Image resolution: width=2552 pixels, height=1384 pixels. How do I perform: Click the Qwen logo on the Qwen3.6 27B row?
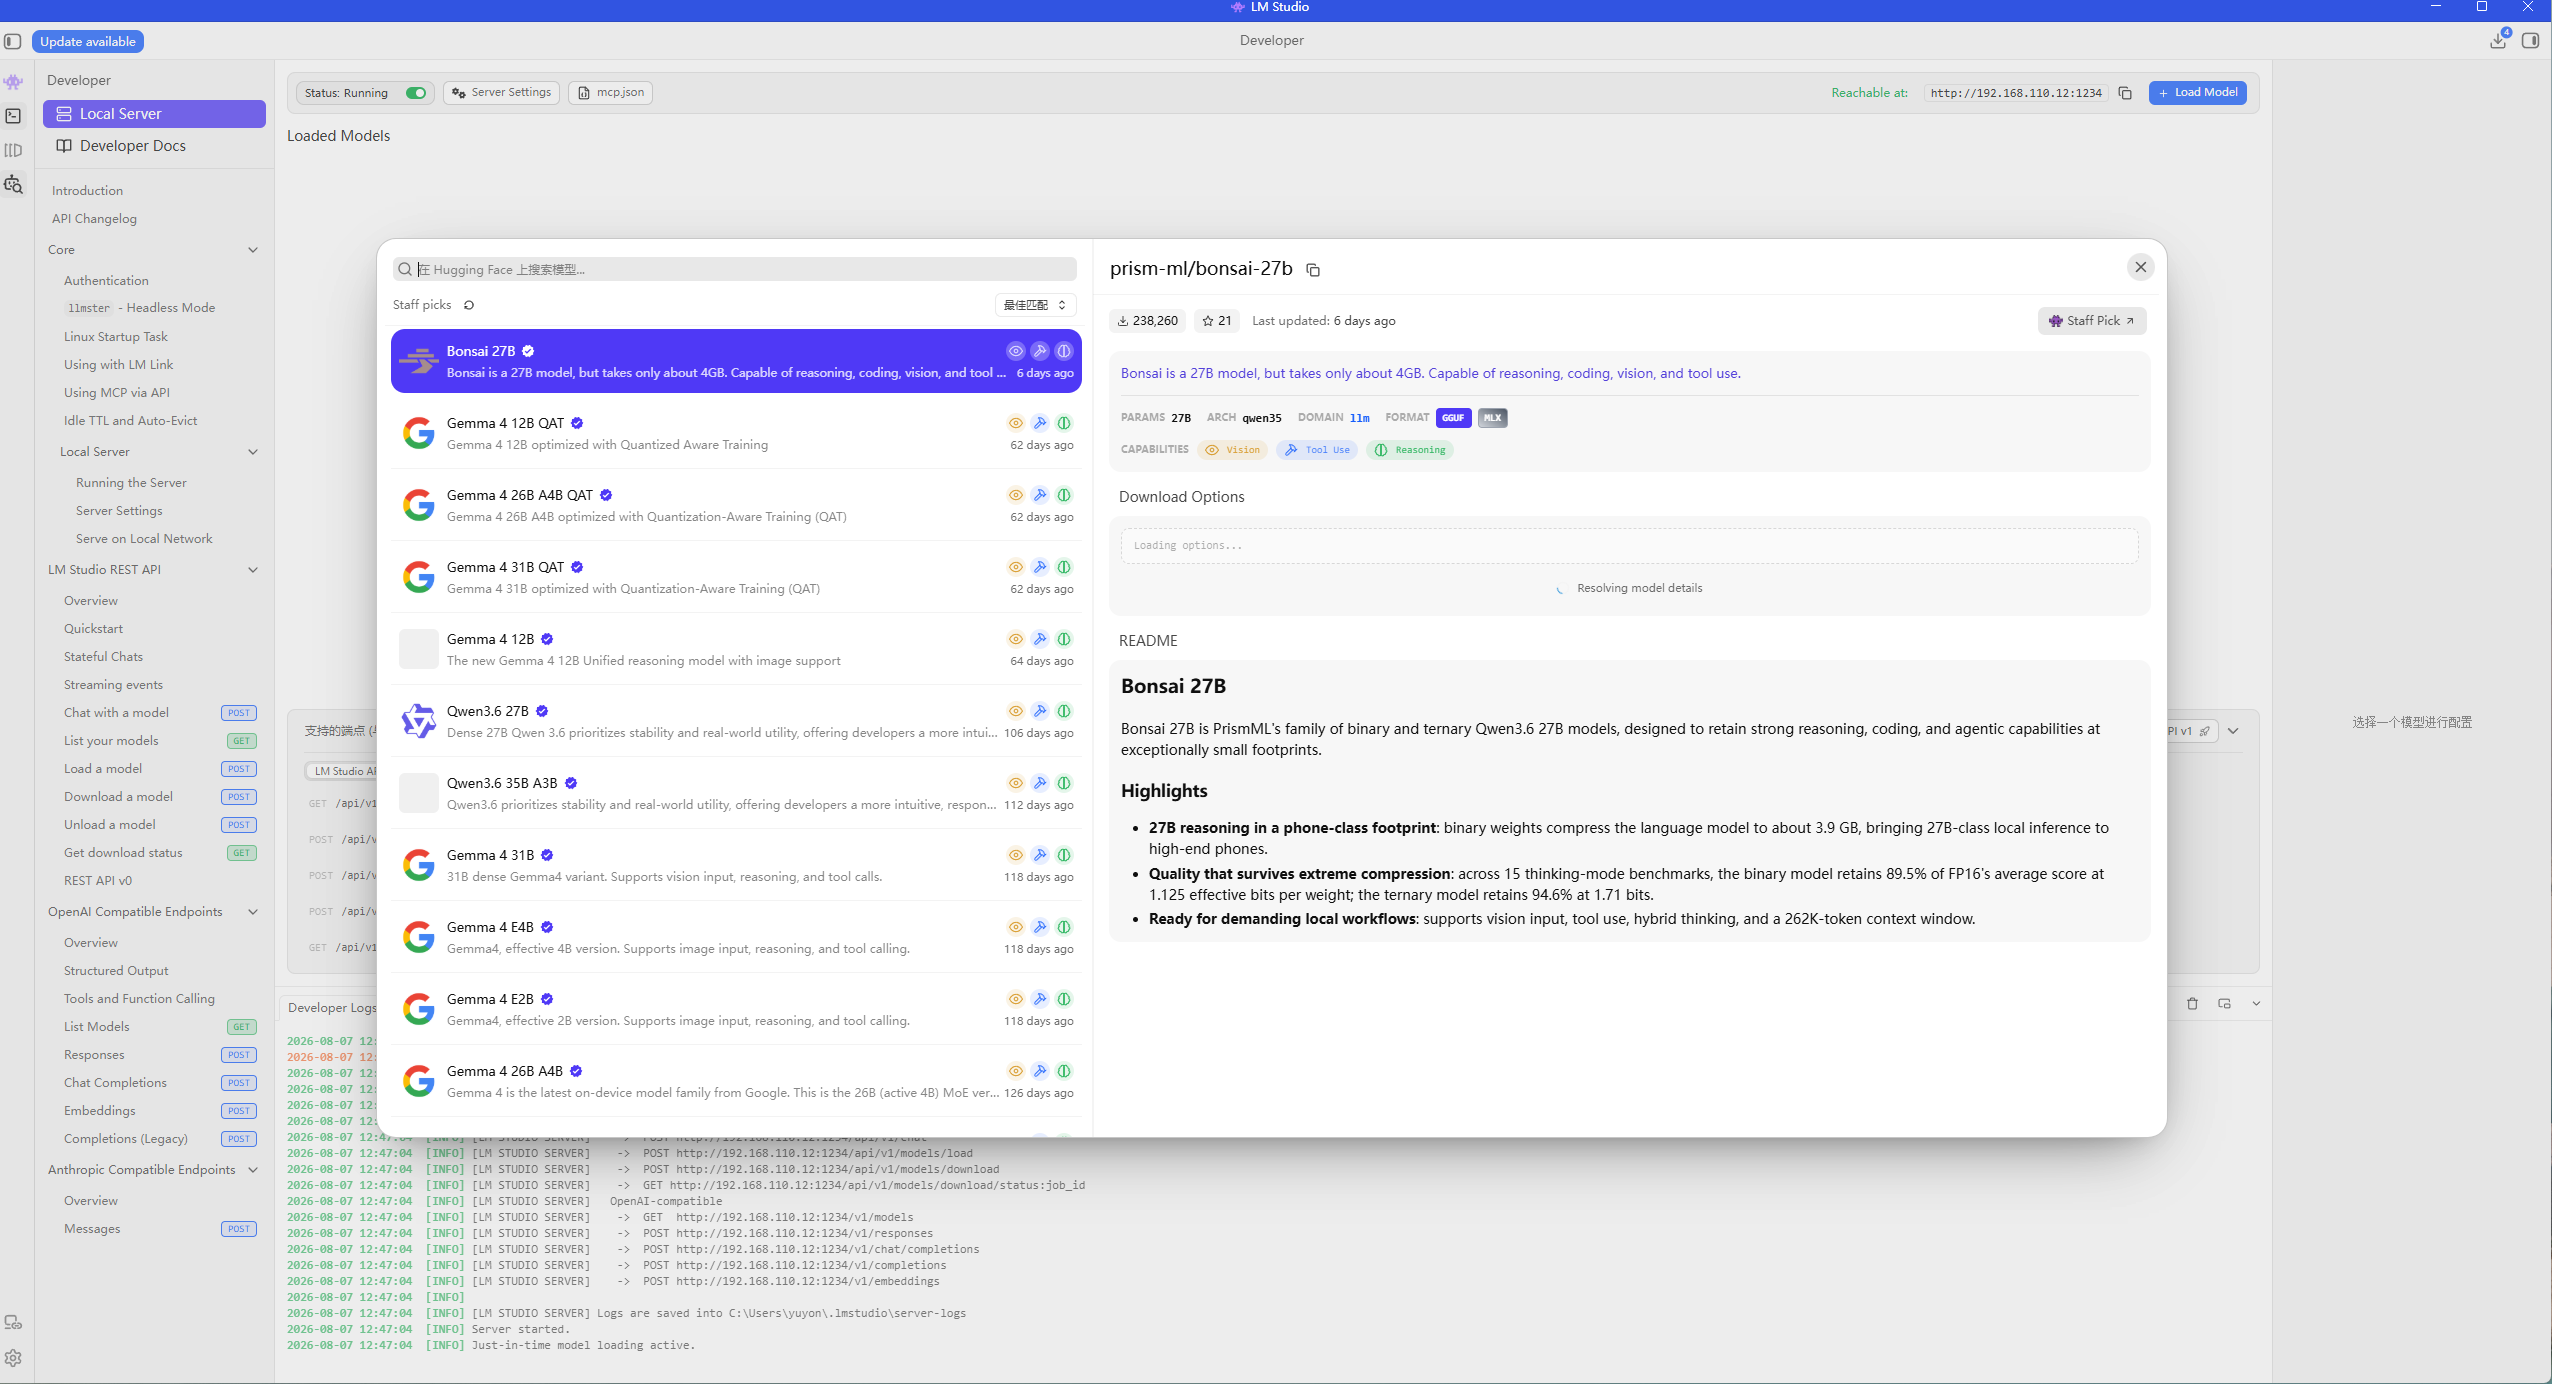pos(419,721)
